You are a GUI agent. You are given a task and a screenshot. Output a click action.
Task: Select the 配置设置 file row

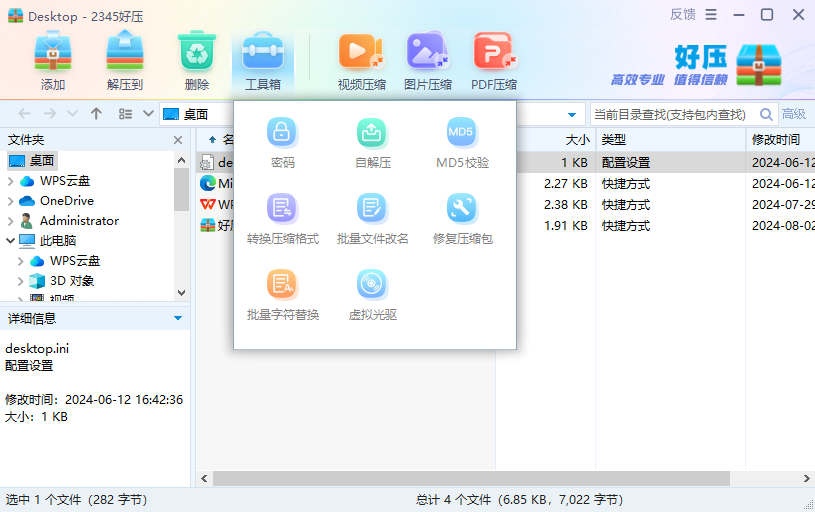coord(506,163)
